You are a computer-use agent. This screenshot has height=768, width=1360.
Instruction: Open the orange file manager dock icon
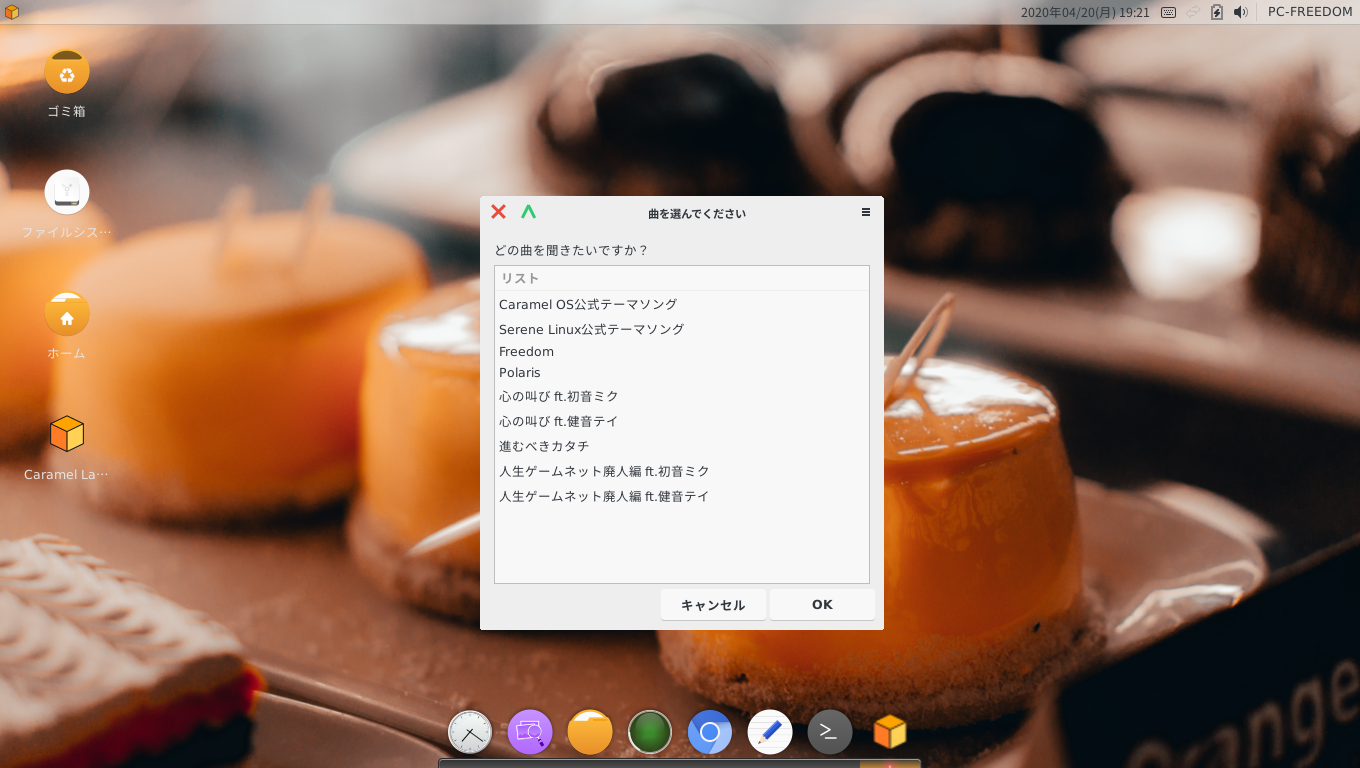tap(590, 732)
